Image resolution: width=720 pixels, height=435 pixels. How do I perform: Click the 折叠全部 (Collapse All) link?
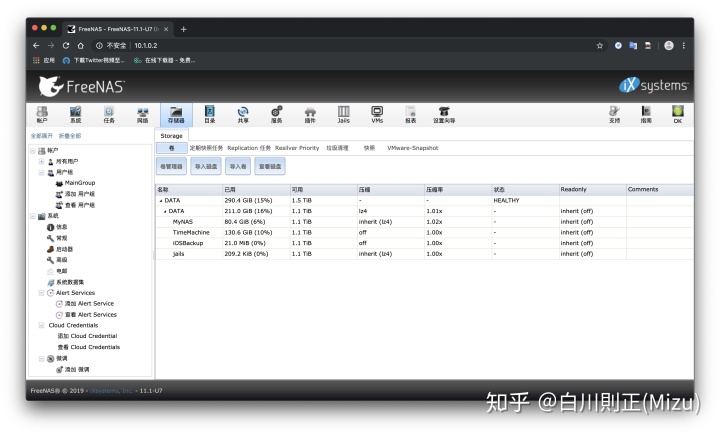coord(70,136)
